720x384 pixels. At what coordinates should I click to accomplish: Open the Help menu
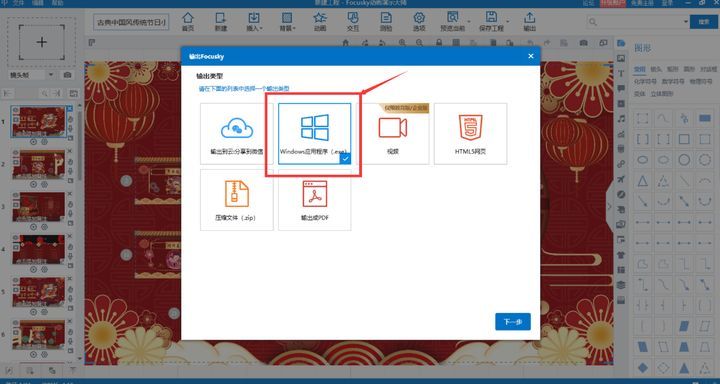coord(57,3)
